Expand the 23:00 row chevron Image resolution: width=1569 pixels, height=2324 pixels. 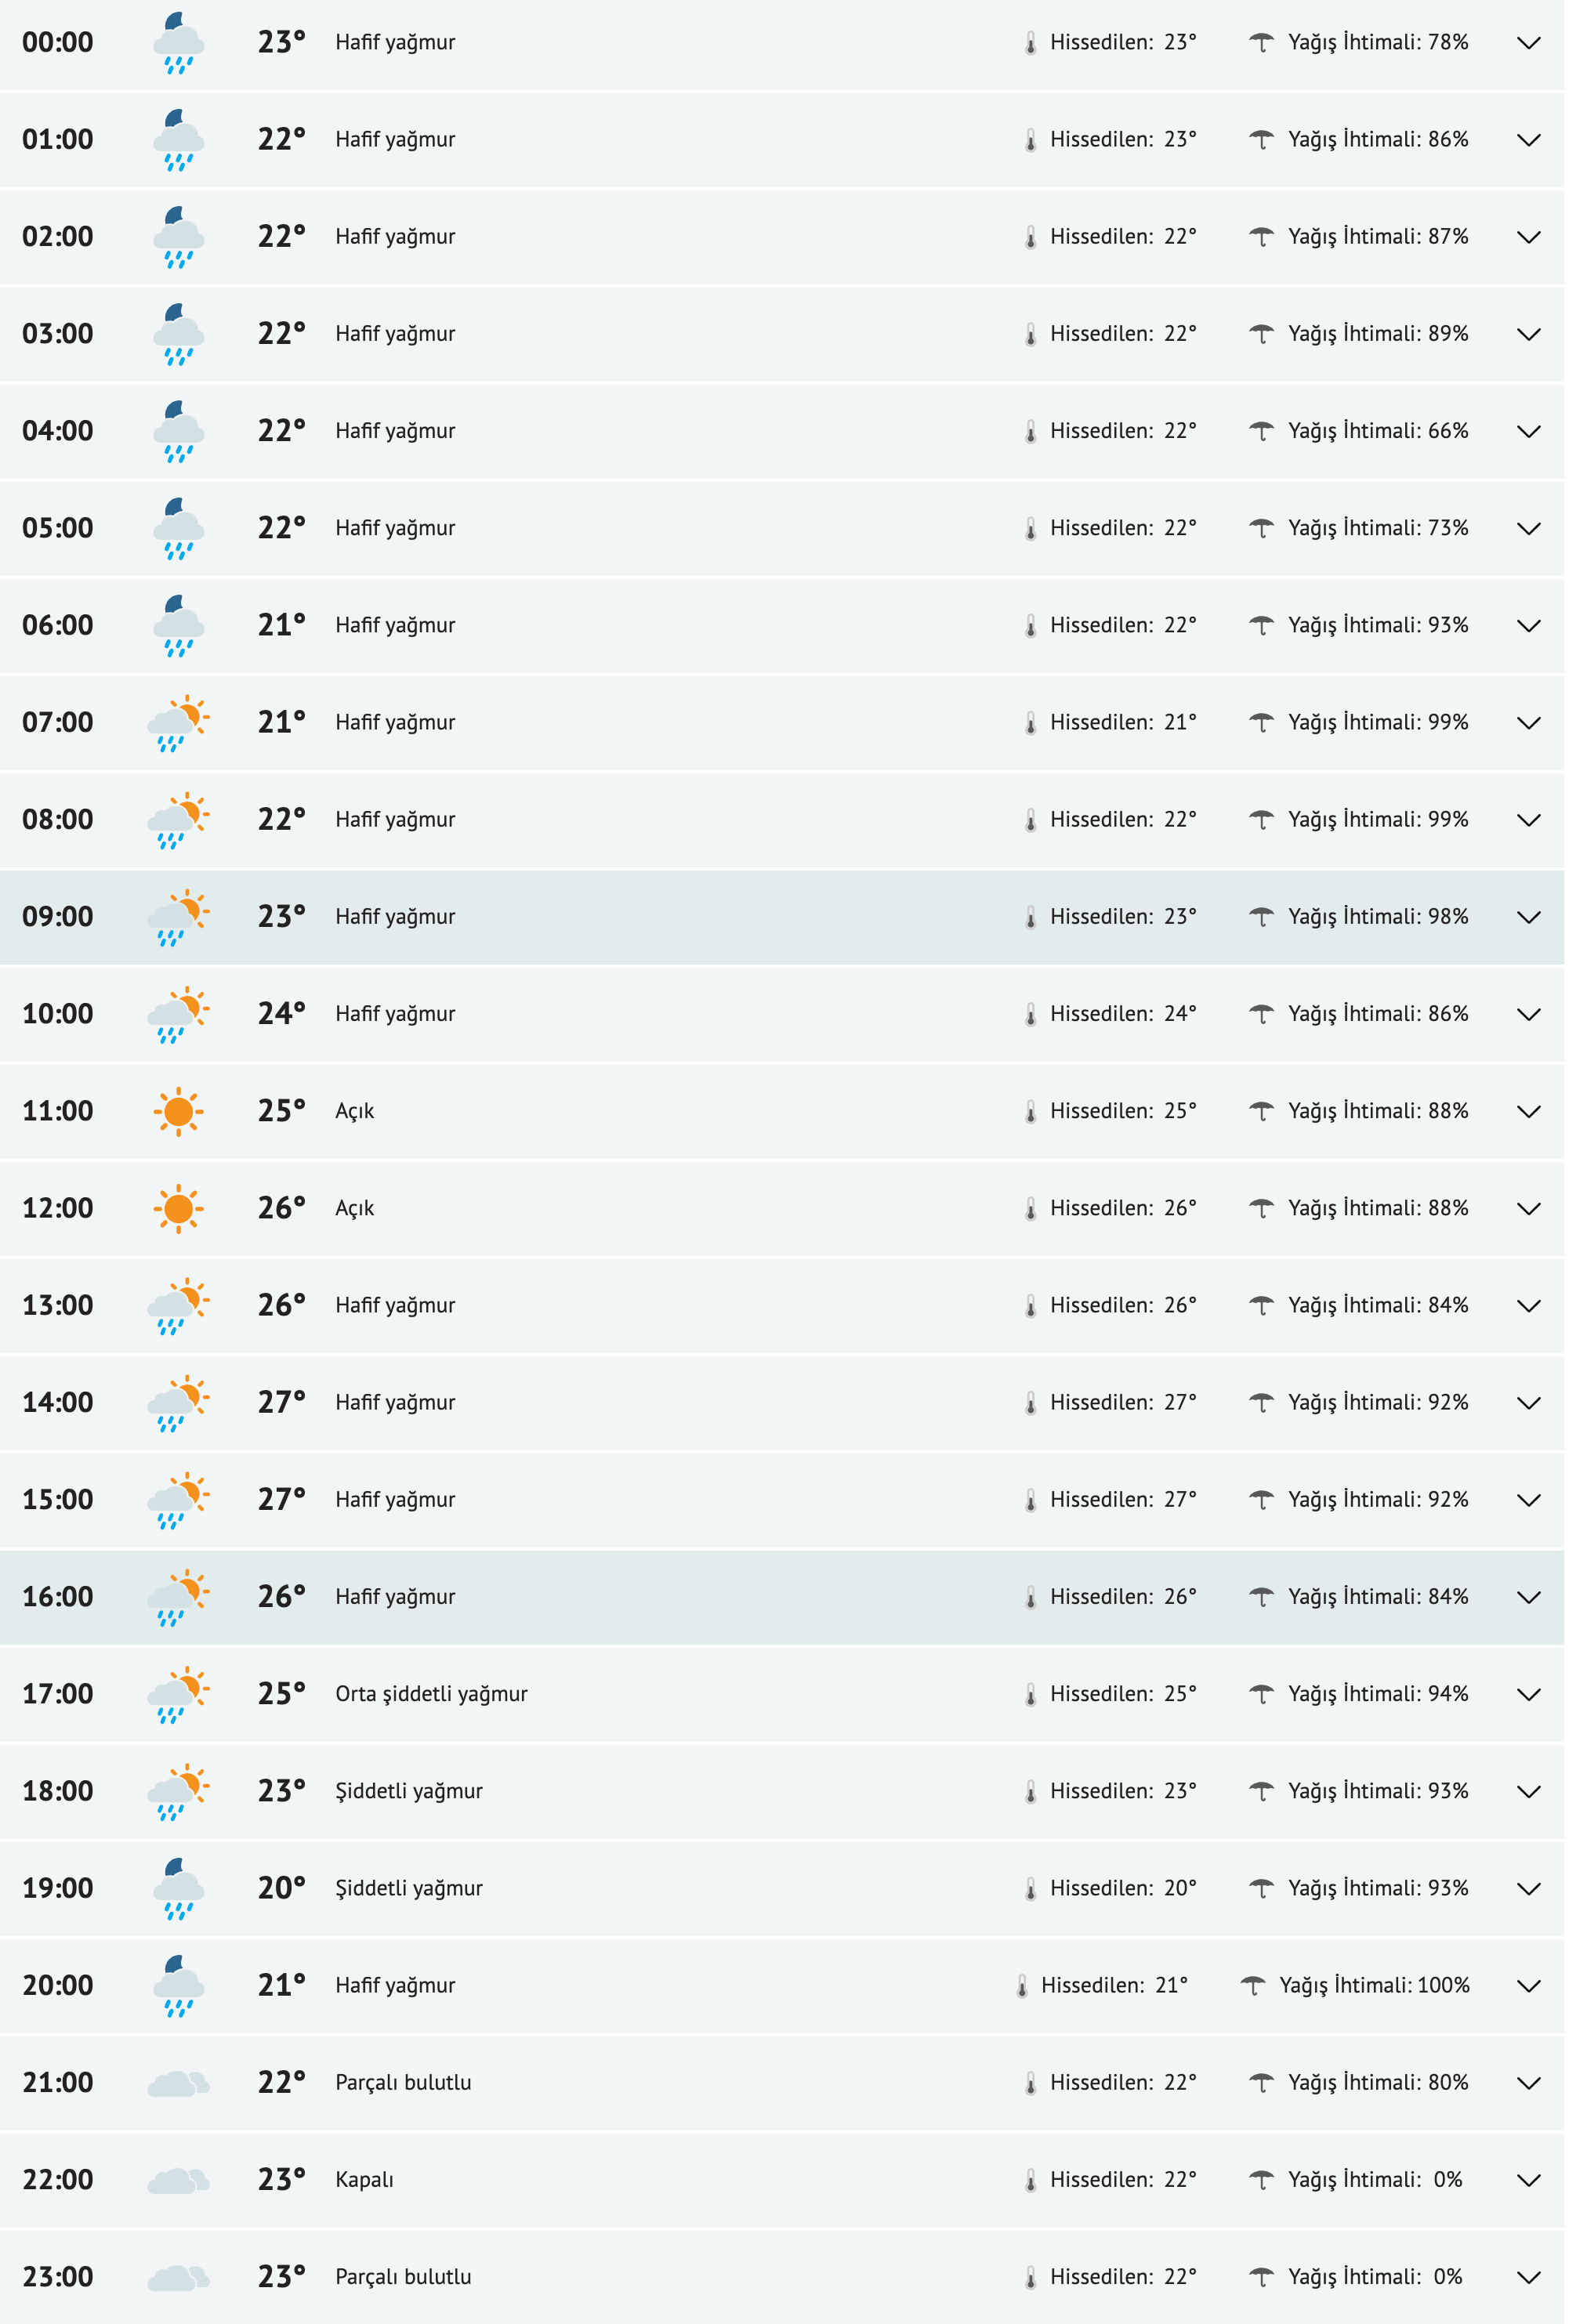pyautogui.click(x=1527, y=2277)
